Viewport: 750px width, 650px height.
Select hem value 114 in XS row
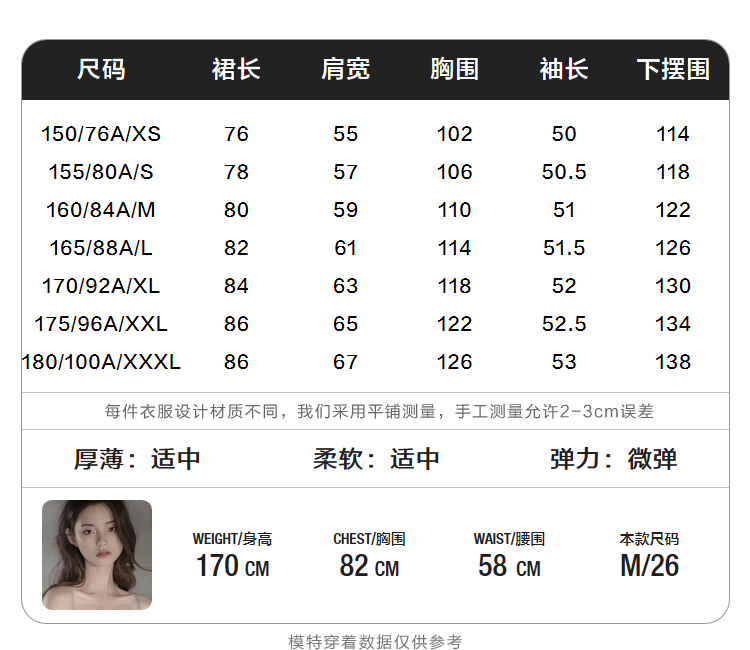click(x=673, y=134)
